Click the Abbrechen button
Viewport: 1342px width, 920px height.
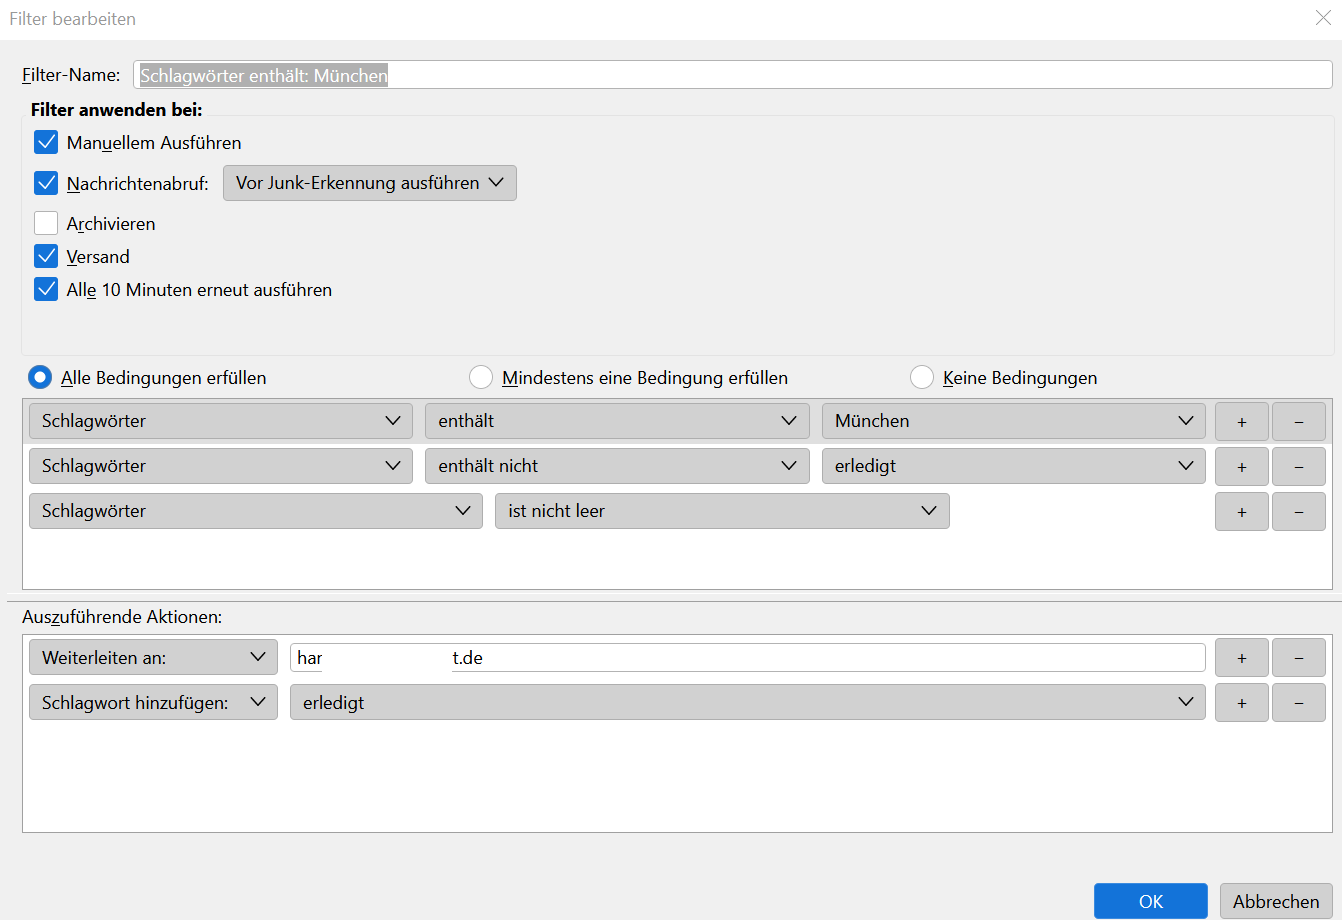tap(1276, 901)
